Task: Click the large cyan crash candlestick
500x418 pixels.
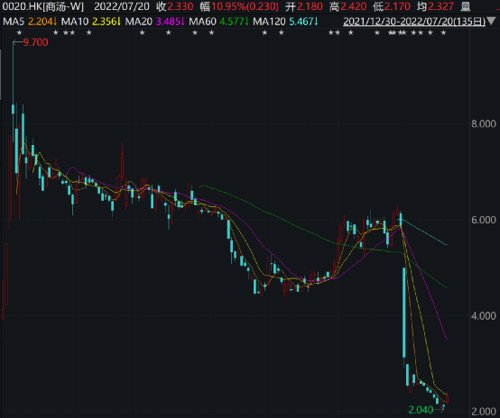Action: pyautogui.click(x=404, y=313)
